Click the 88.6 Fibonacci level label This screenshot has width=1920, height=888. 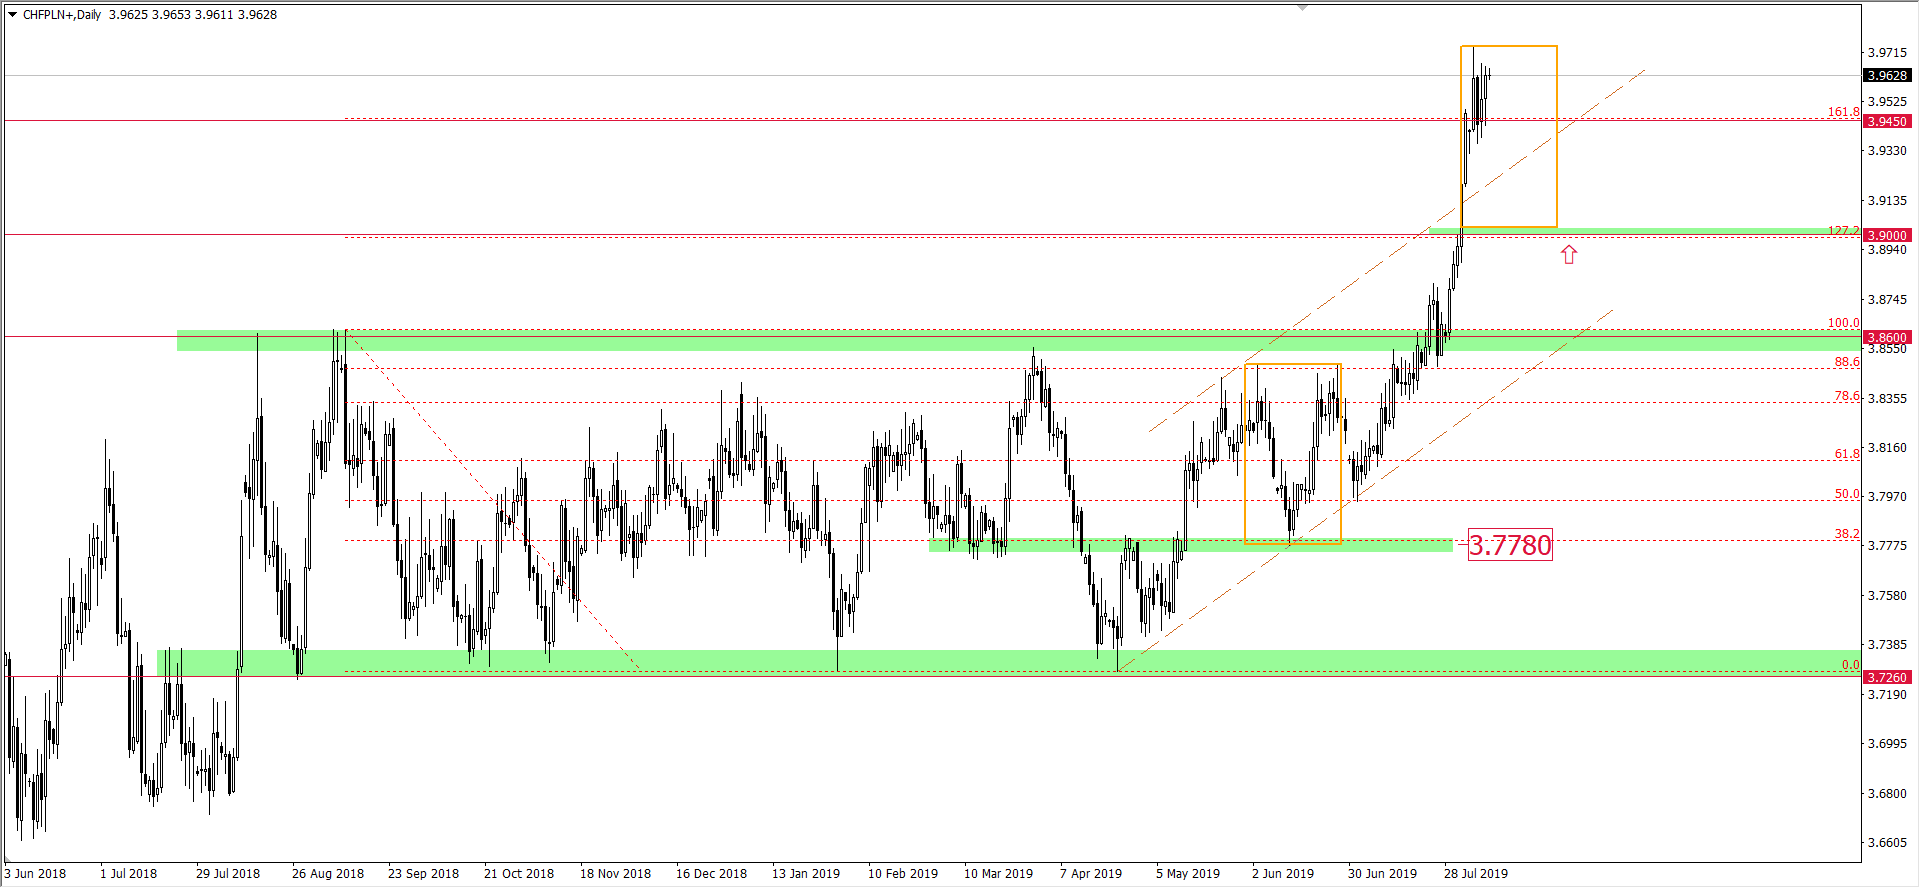pos(1846,362)
